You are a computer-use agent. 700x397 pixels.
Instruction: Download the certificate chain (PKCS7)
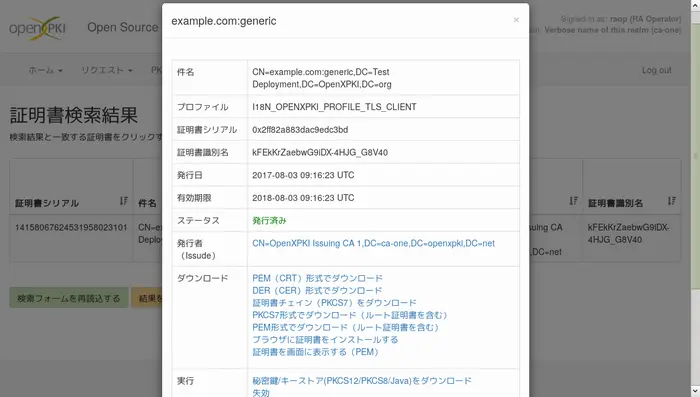[x=334, y=303]
